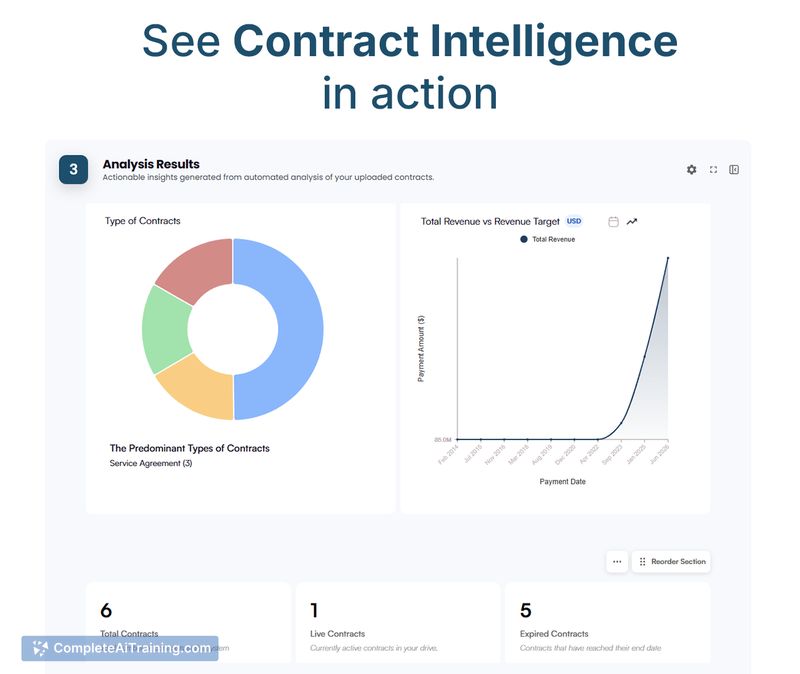Select the green donut chart segment
The image size is (800, 674).
(165, 328)
